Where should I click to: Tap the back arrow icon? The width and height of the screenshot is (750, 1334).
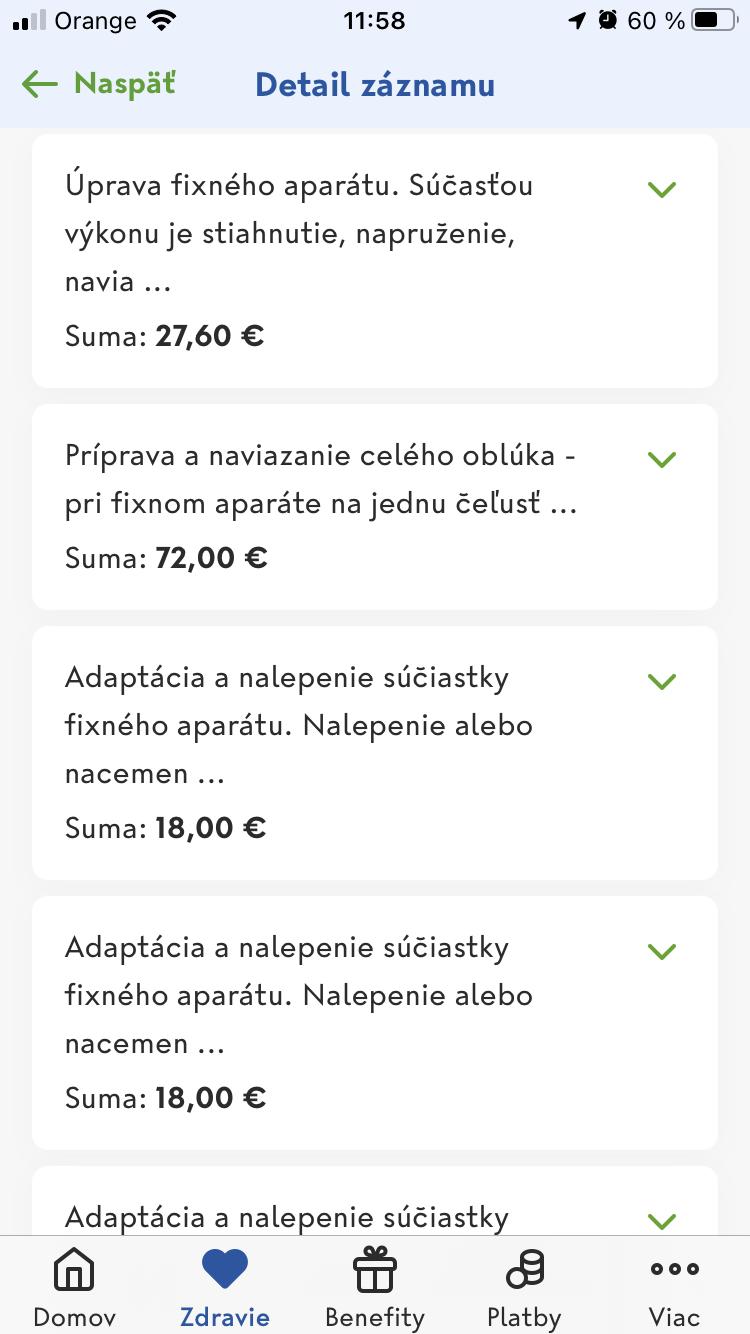tap(40, 84)
